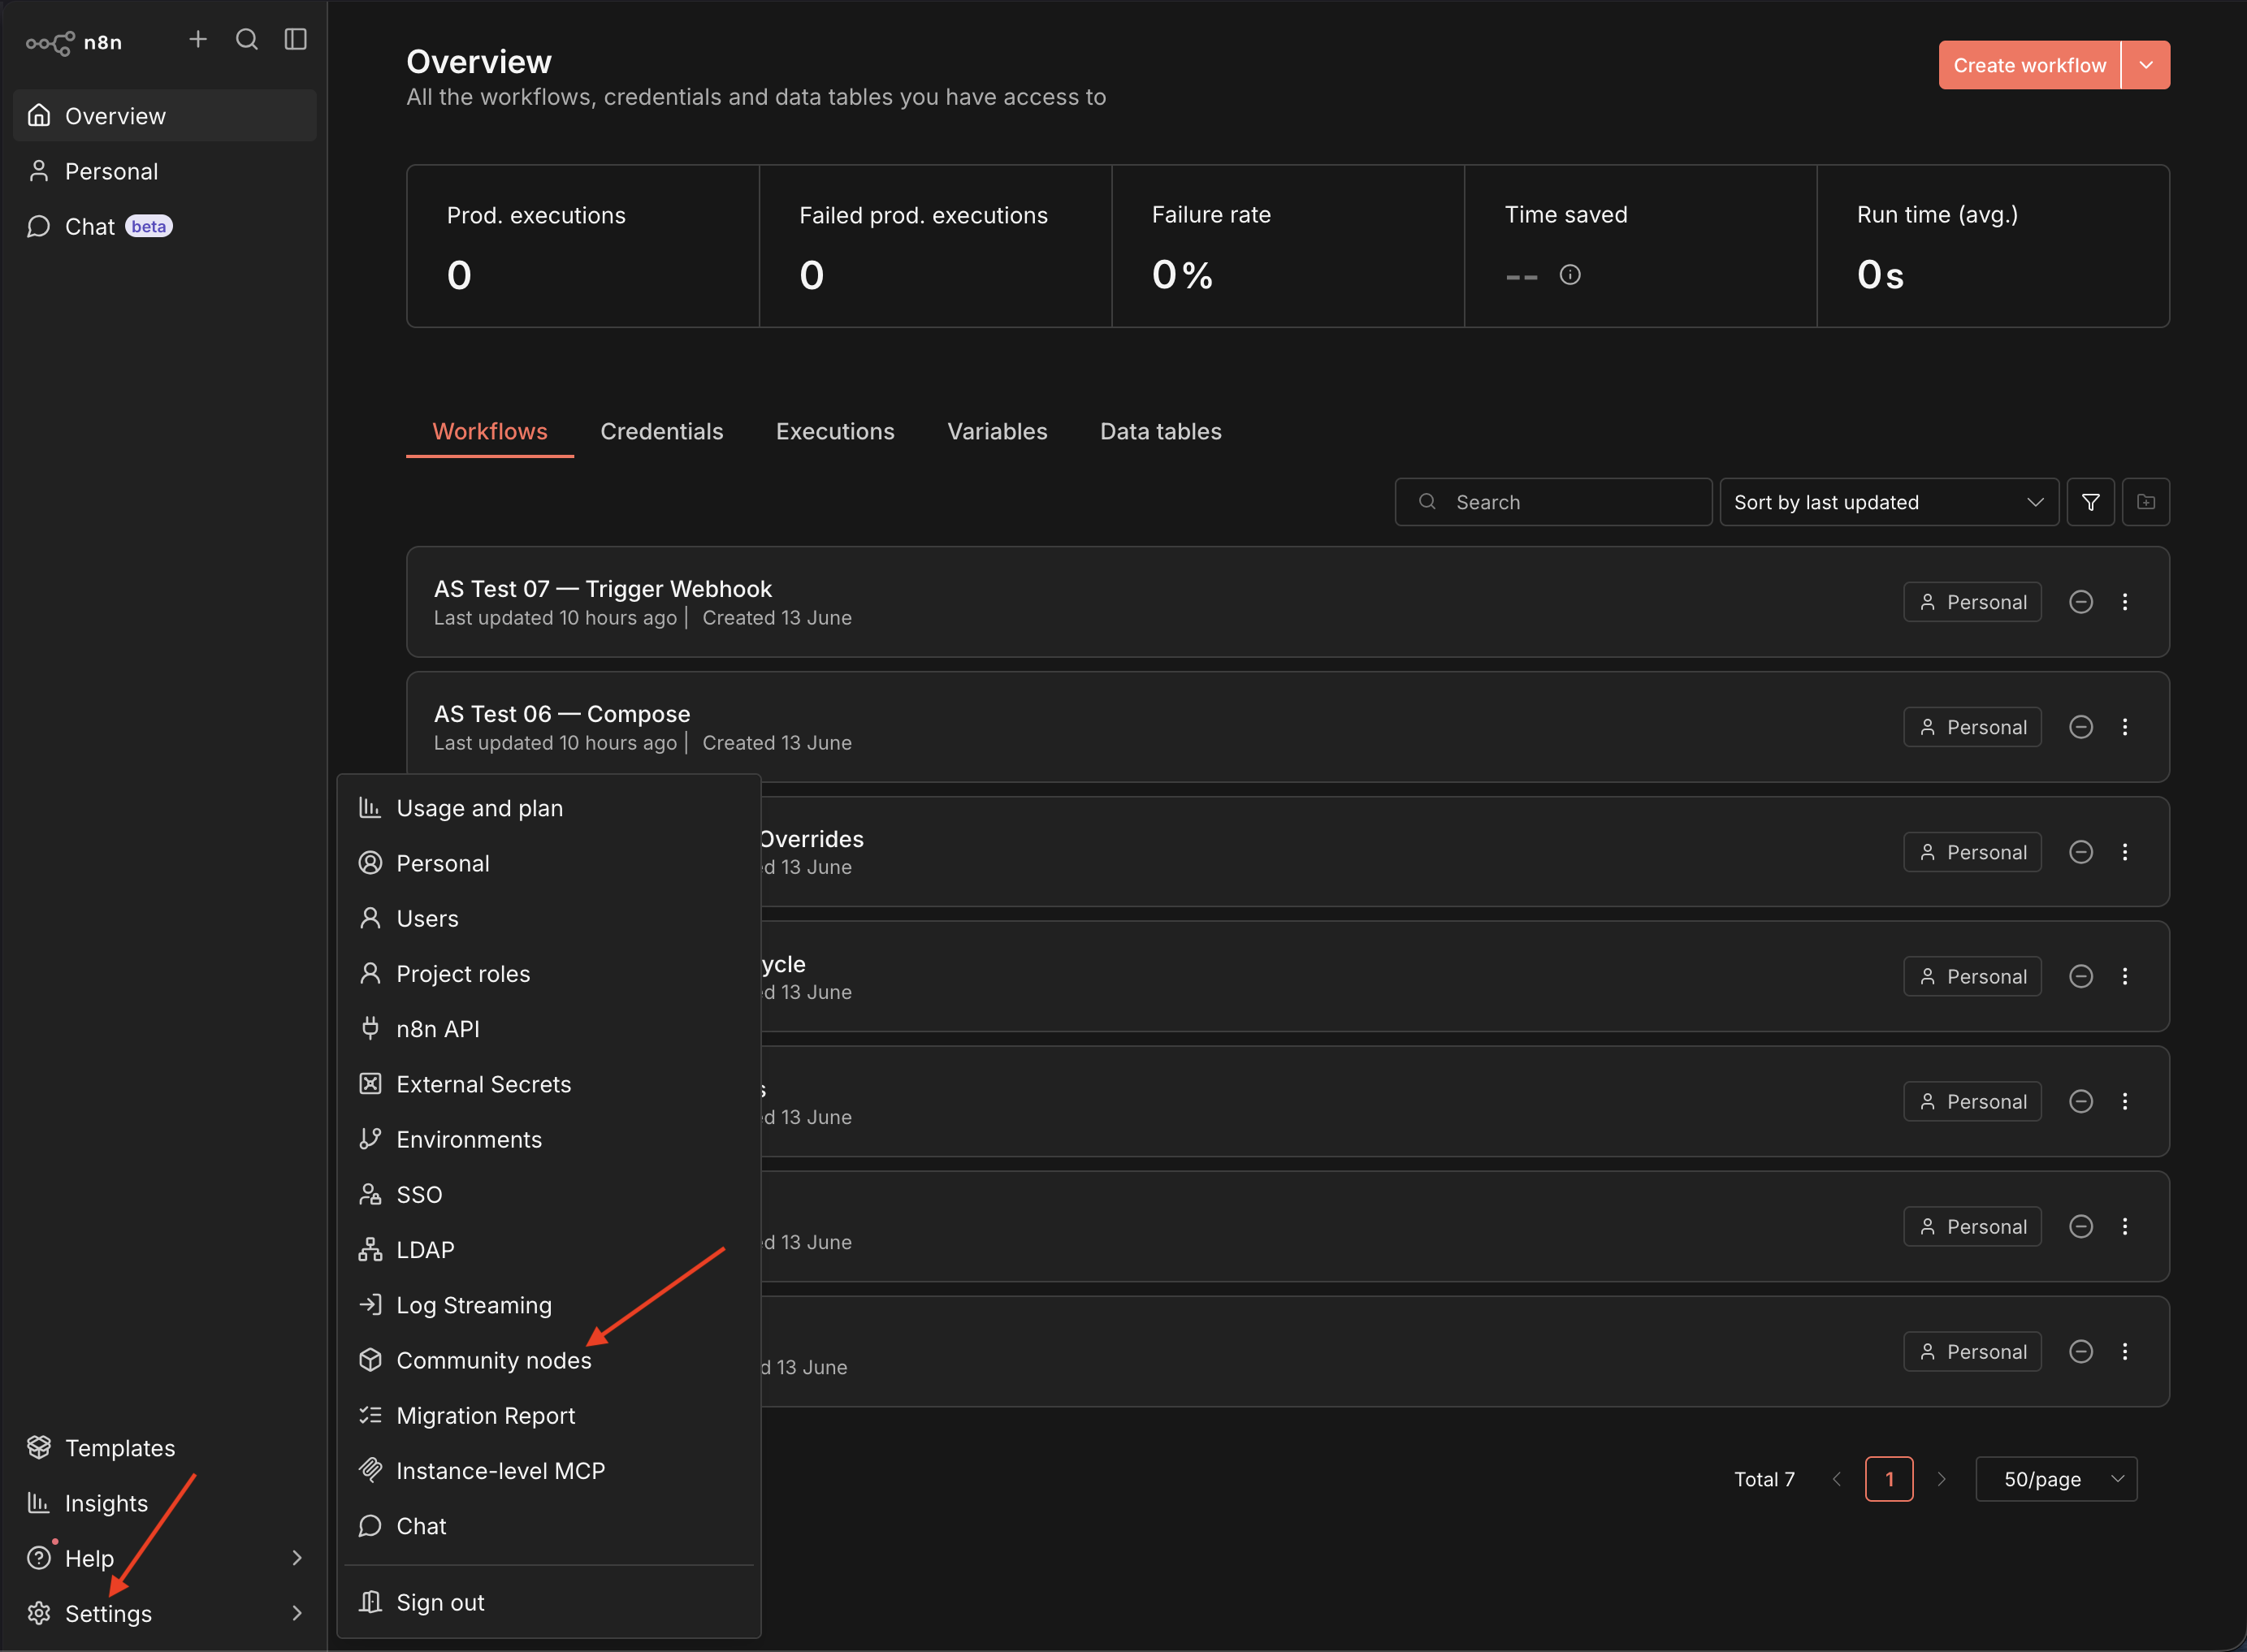
Task: Switch to the Variables tab
Action: [x=997, y=431]
